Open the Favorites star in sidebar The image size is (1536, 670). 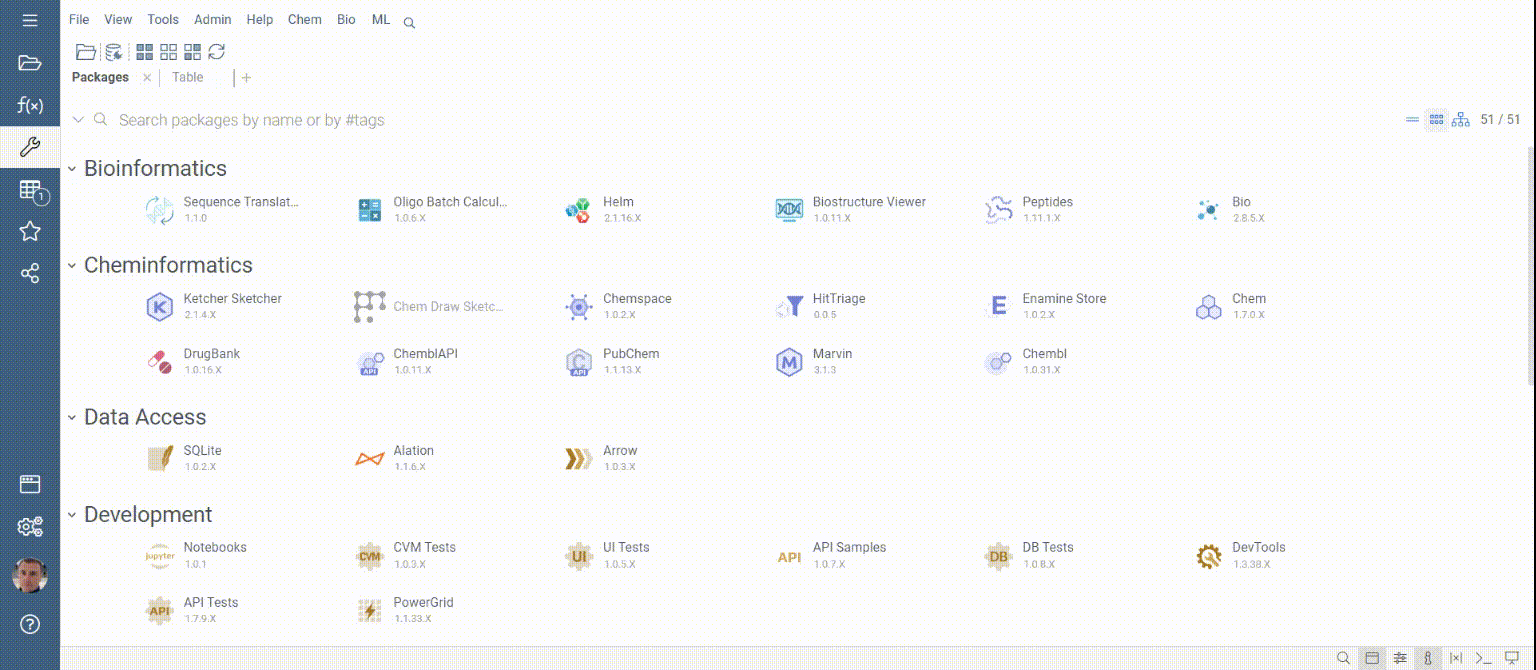point(30,232)
